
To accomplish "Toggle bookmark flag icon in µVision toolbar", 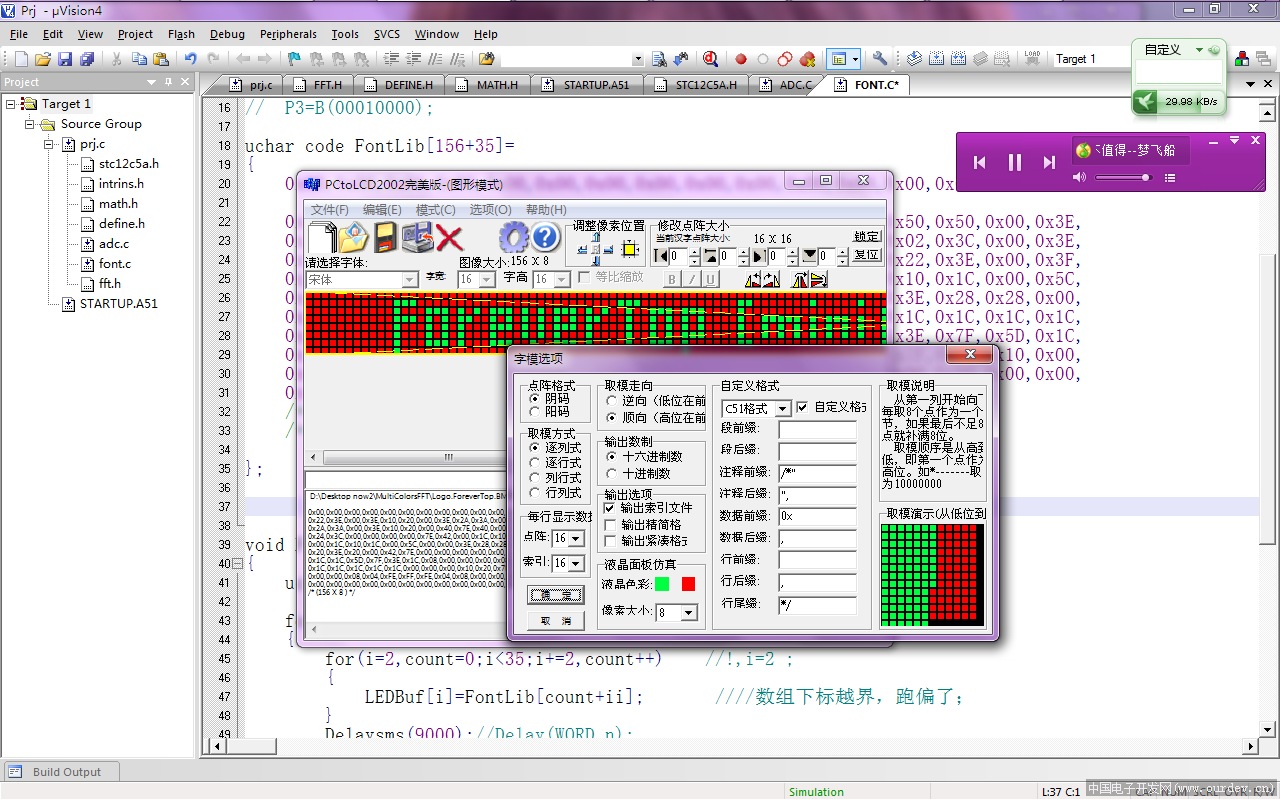I will pos(294,59).
